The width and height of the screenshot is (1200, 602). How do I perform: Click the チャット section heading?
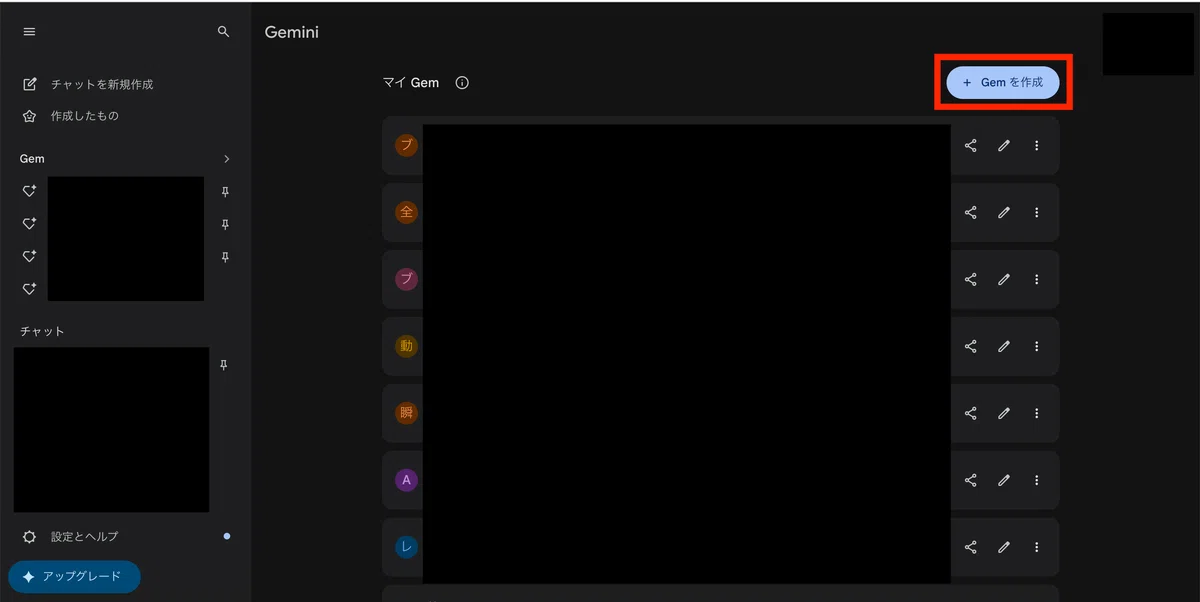(x=42, y=331)
